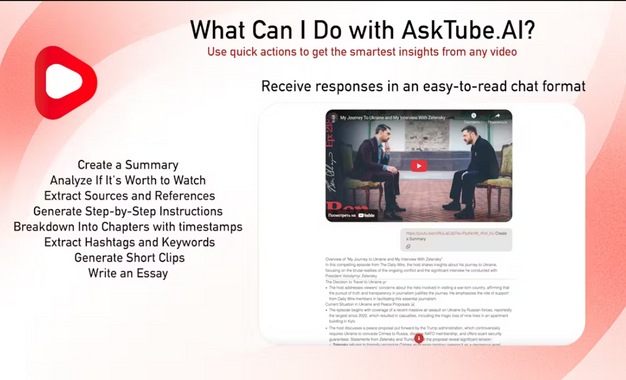The image size is (626, 380).
Task: Click the 'What Can I Do with AskTube.AI?' heading
Action: click(362, 30)
